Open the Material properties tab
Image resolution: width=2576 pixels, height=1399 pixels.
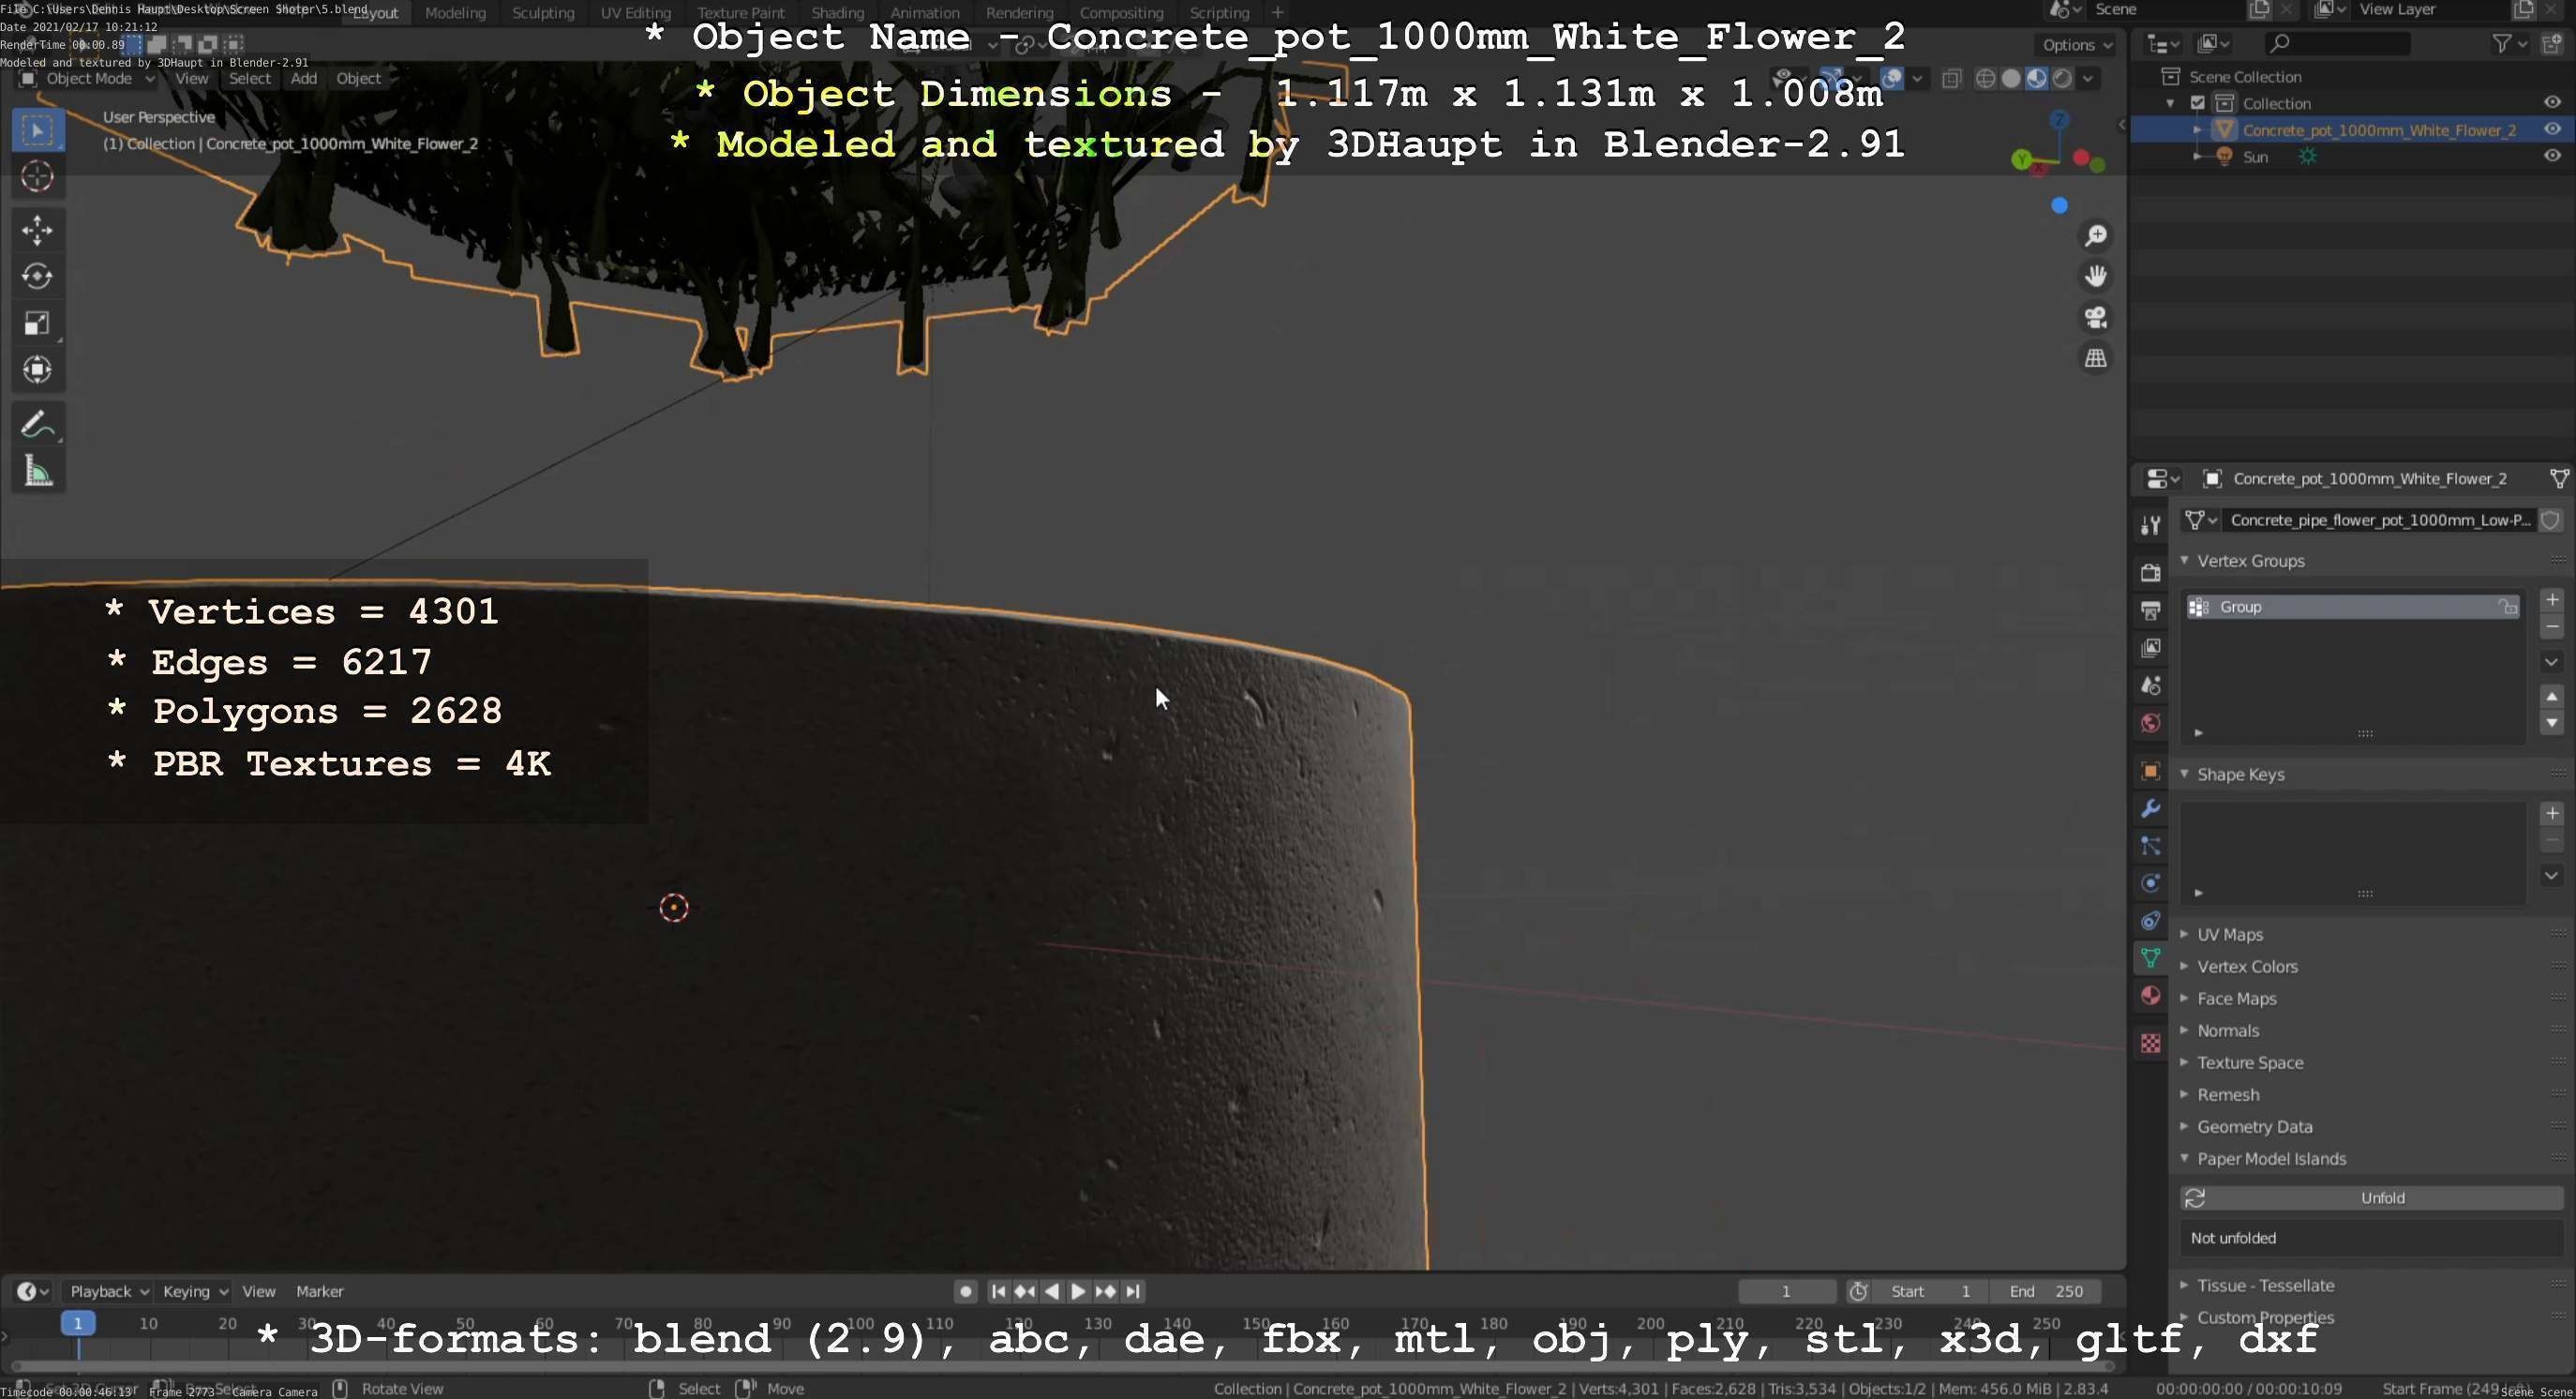click(2150, 996)
